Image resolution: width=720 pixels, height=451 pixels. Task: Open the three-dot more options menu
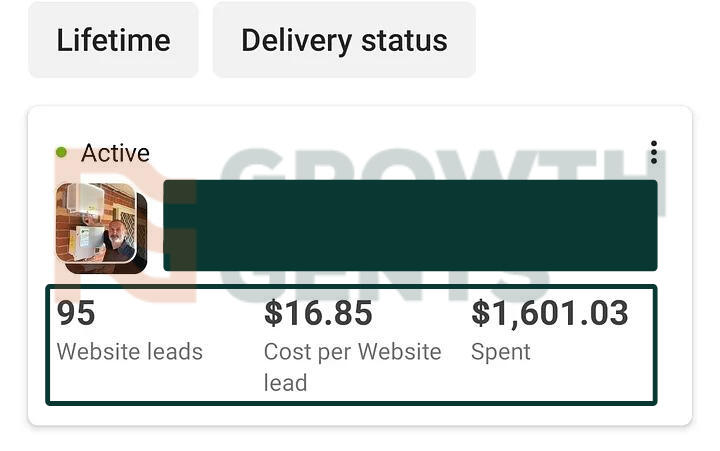(x=653, y=153)
